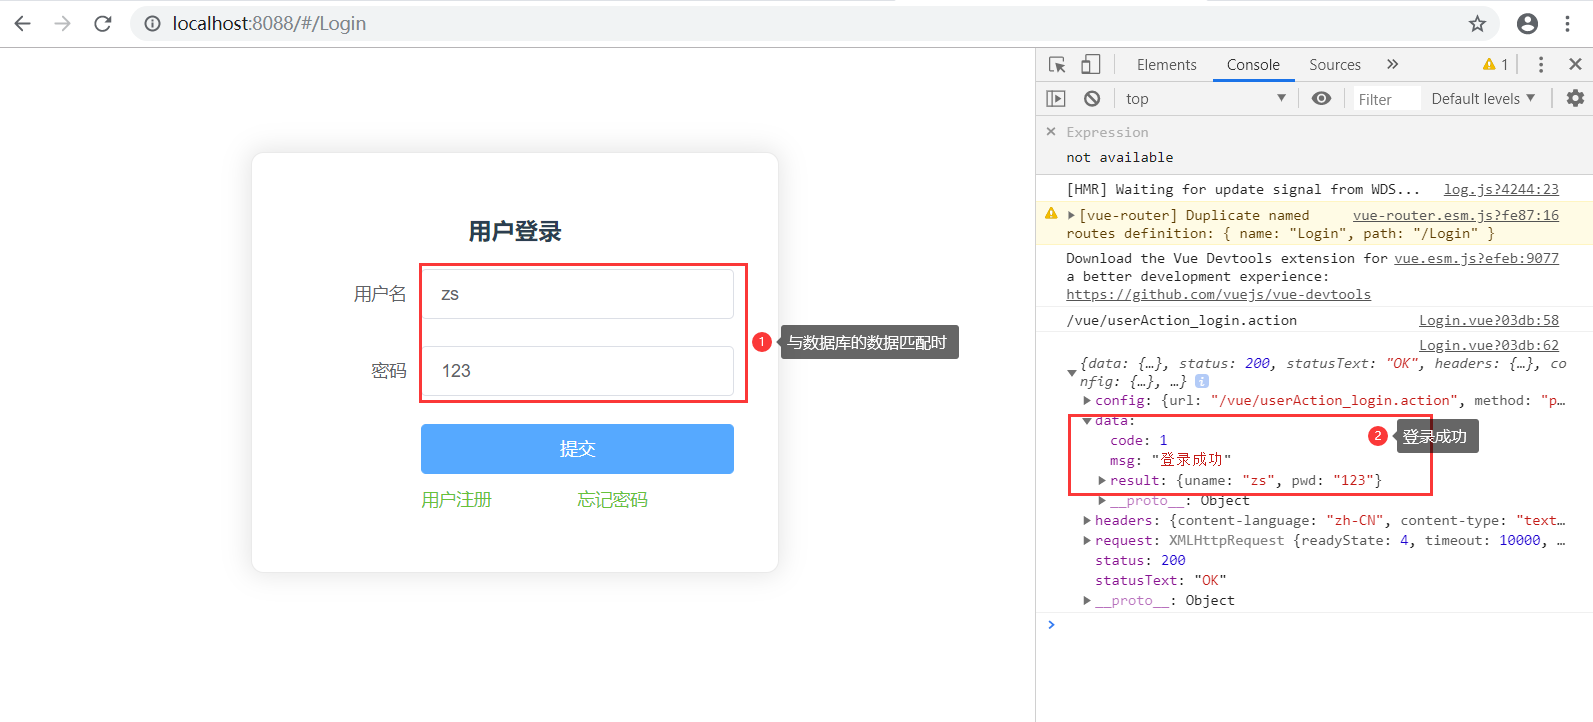Bookmark this page with the star icon

(x=1477, y=23)
